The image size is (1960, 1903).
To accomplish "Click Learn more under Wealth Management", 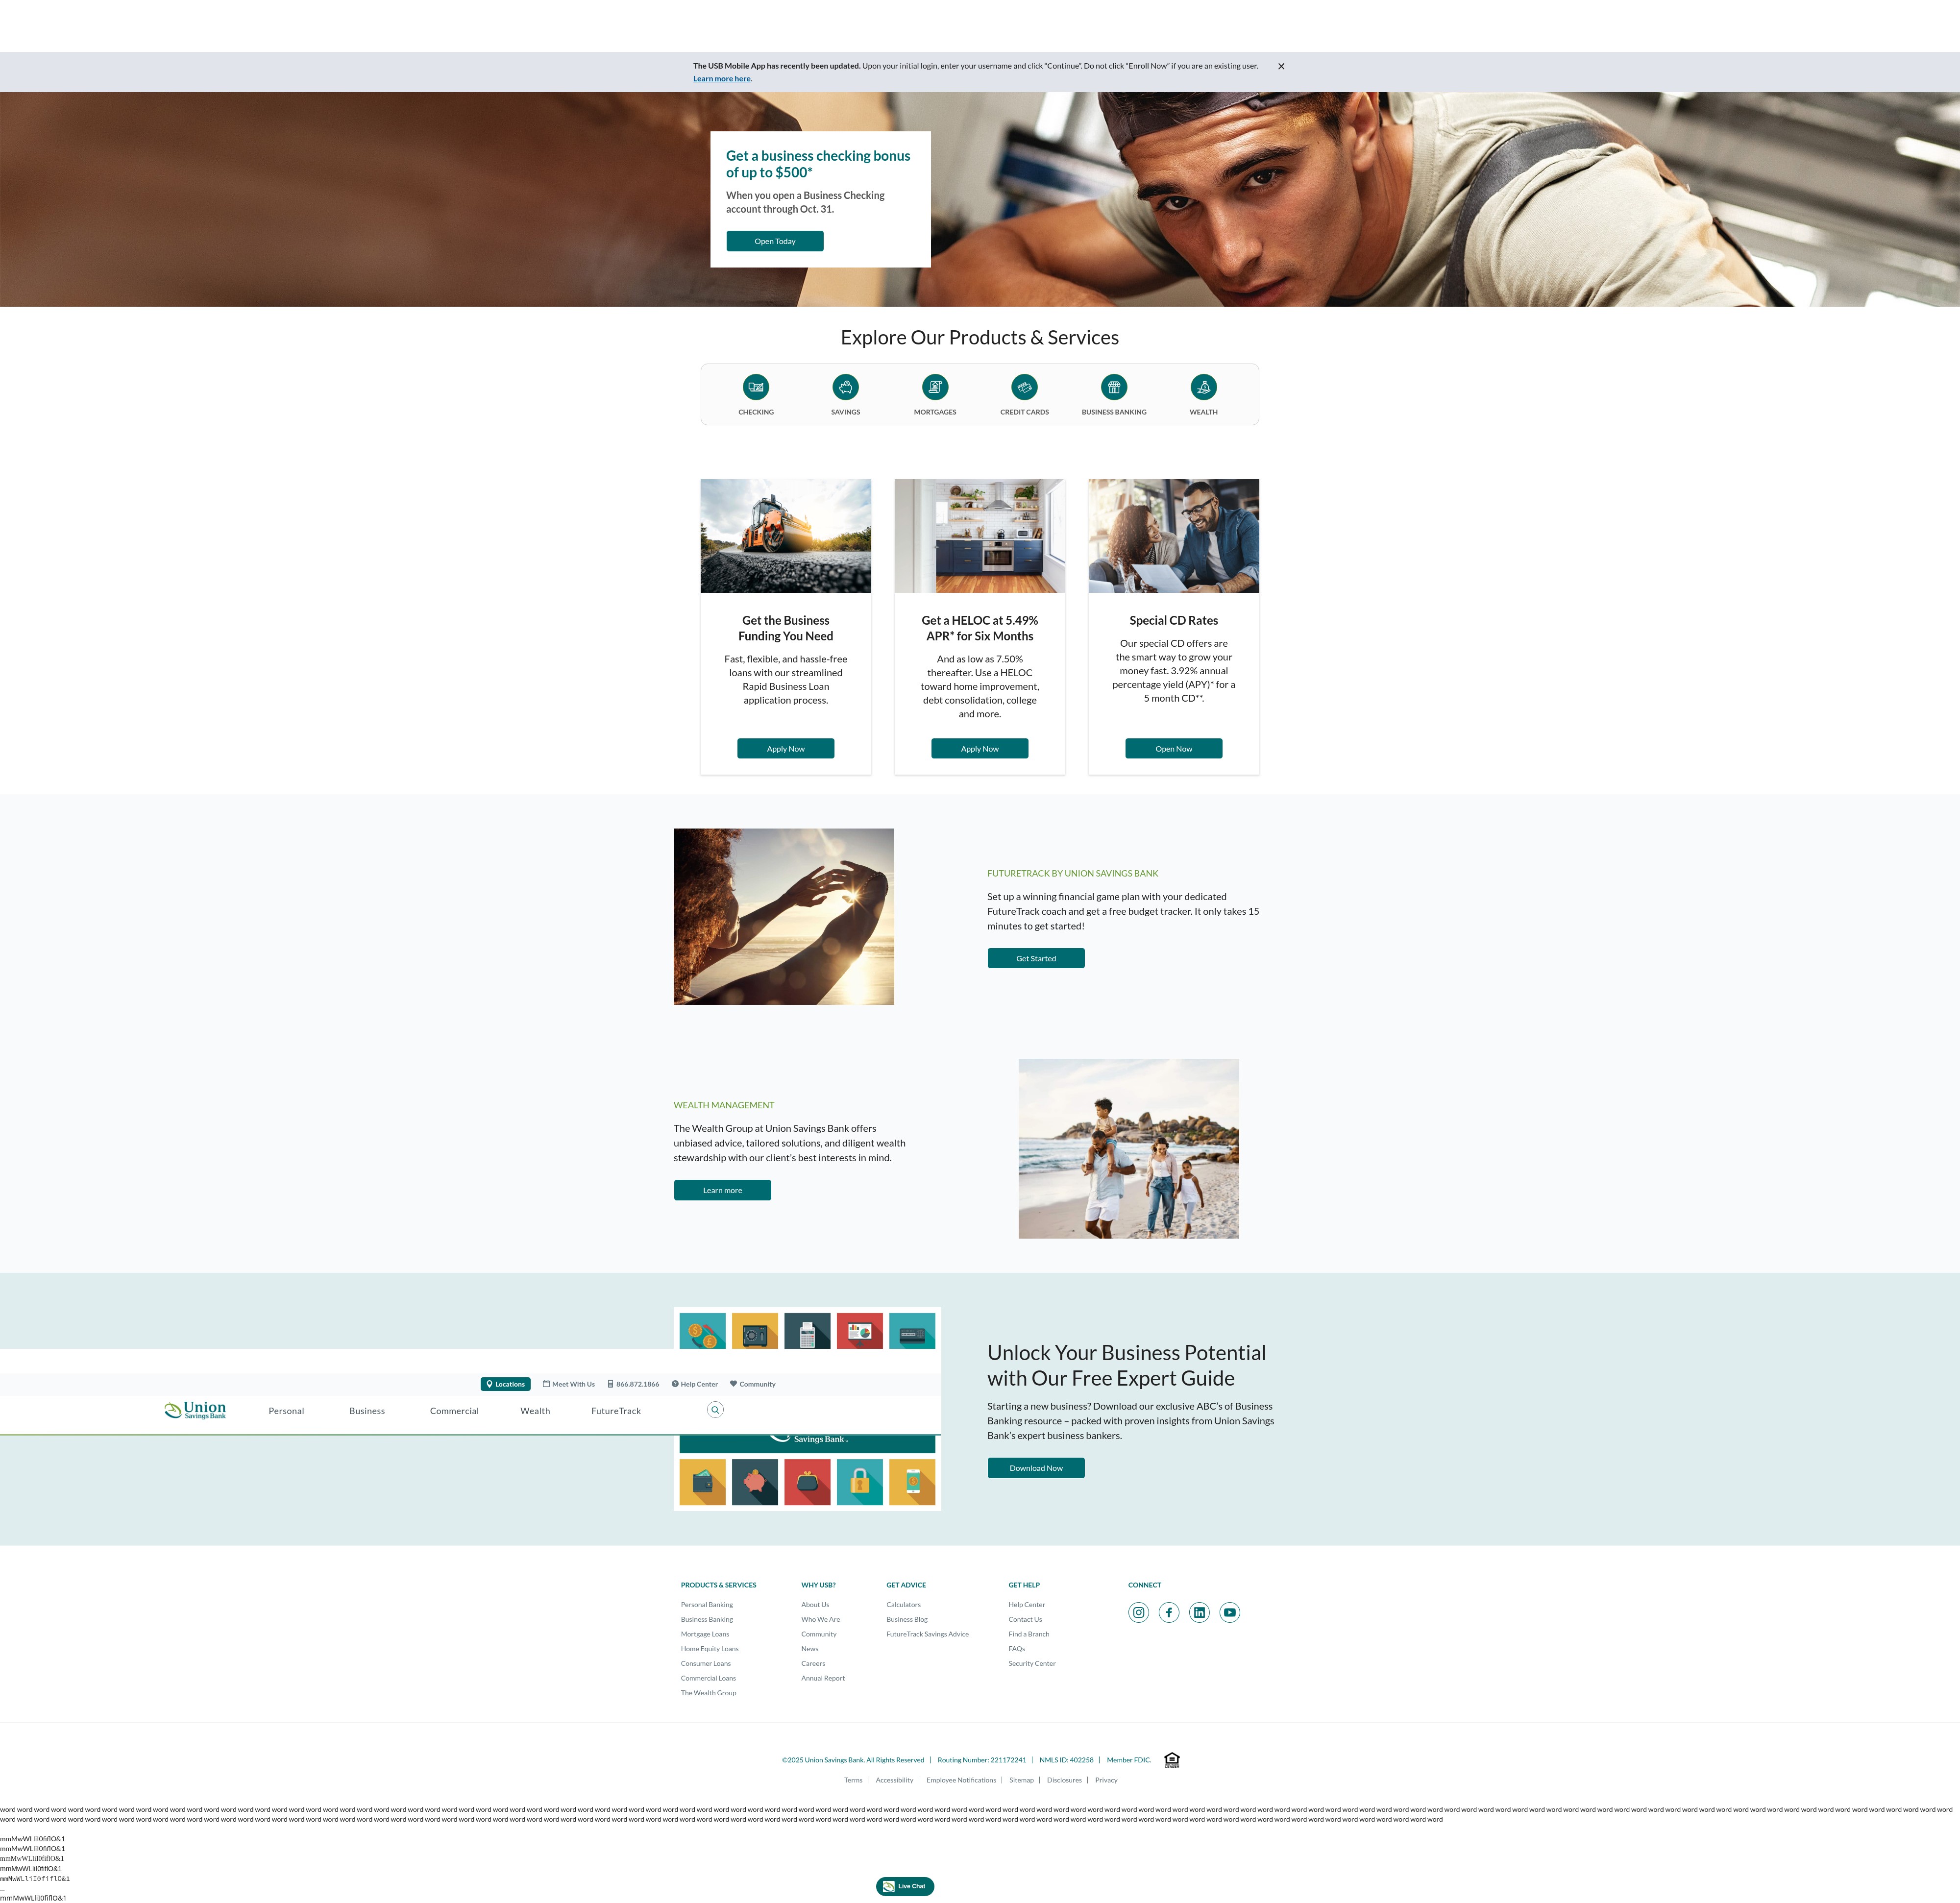I will coord(722,1190).
